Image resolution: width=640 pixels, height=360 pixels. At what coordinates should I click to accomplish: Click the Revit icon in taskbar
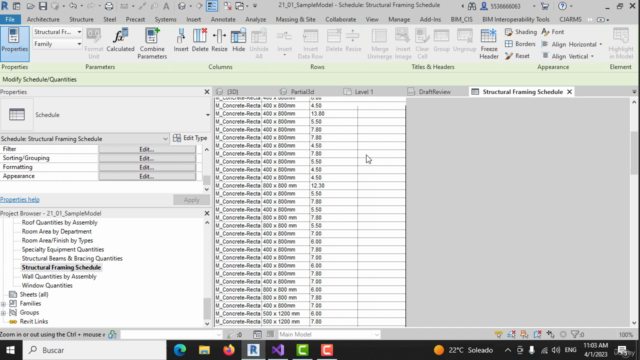[253, 350]
